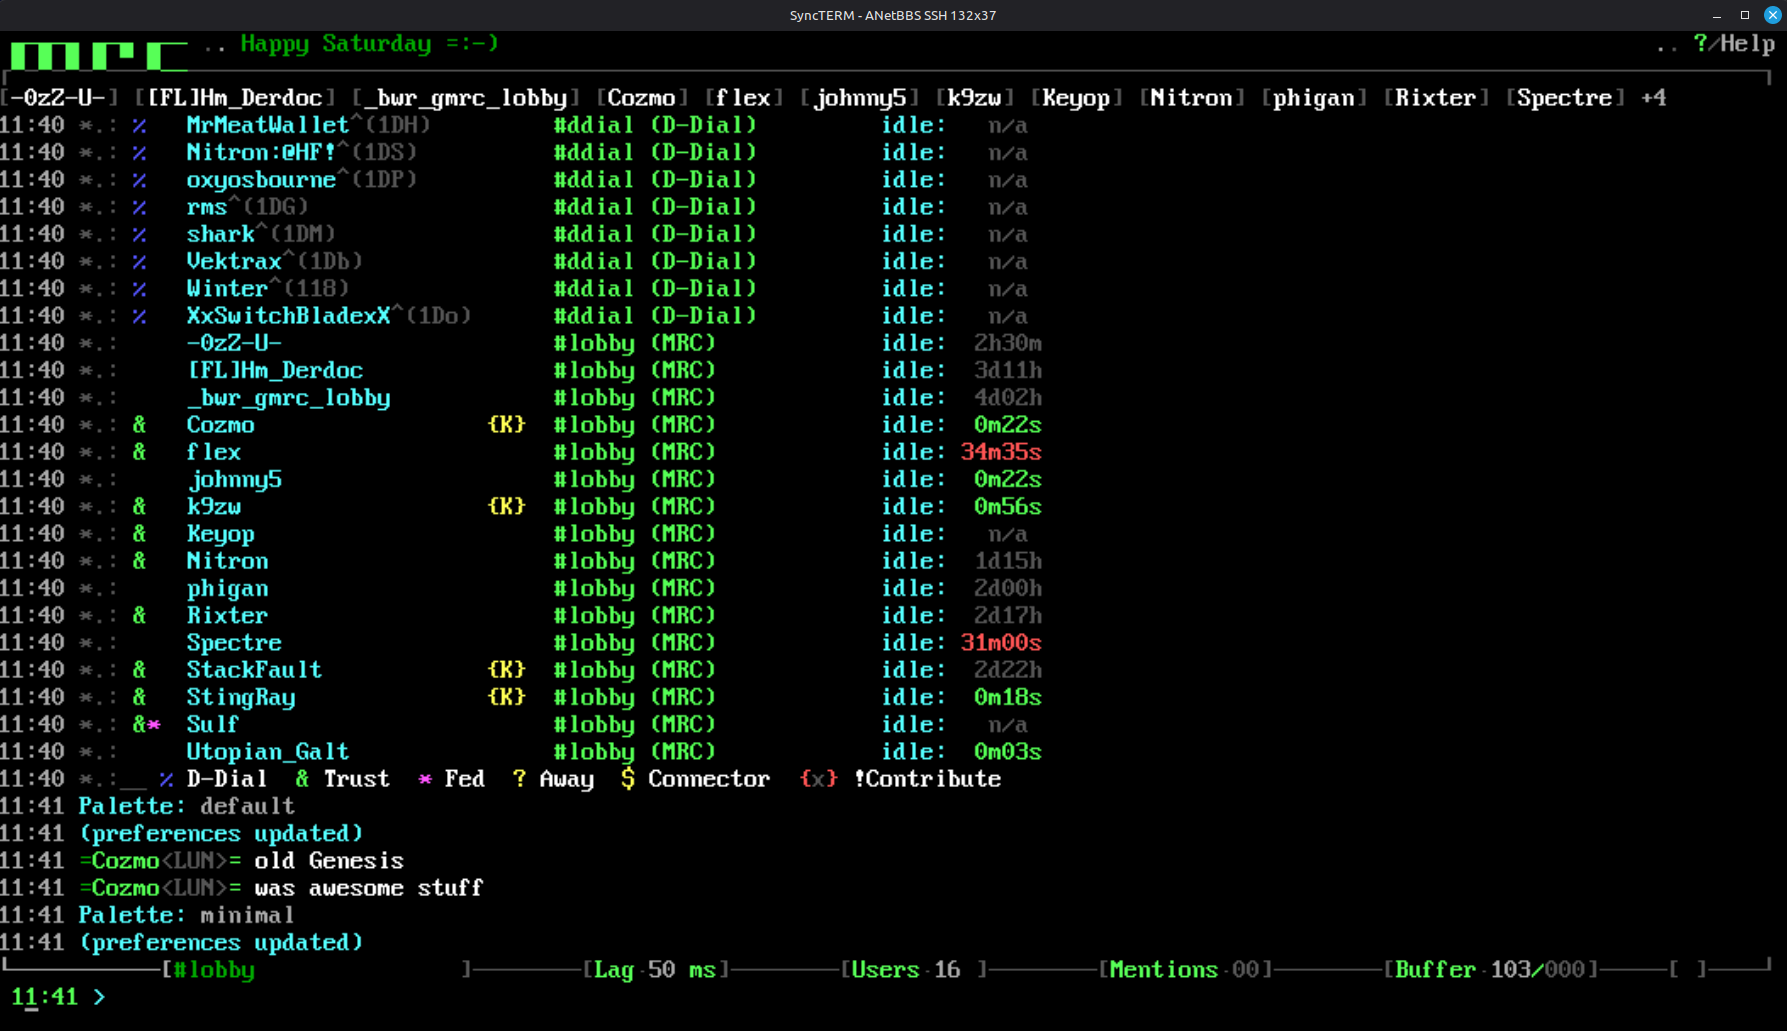Select the flex user tab
The height and width of the screenshot is (1031, 1787).
[x=744, y=98]
